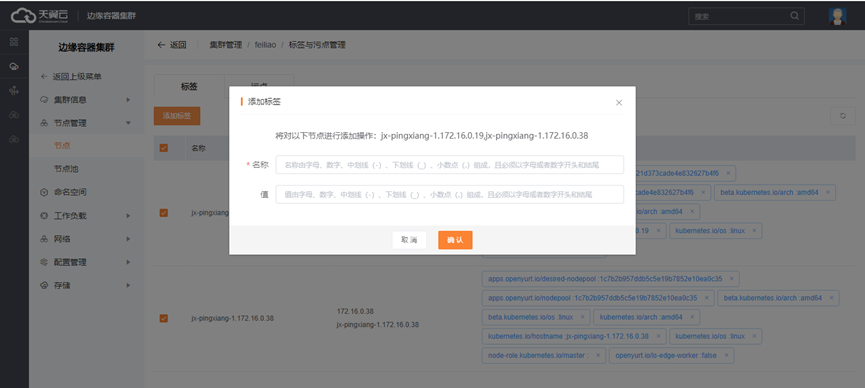Viewport: 865px width, 388px height.
Task: Expand the 配置管理 arrow
Action: click(128, 262)
